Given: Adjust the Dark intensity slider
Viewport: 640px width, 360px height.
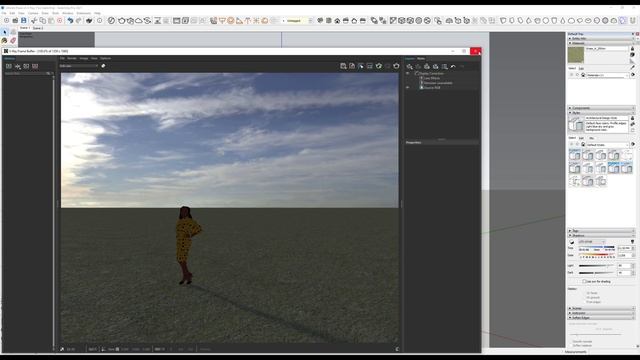Looking at the screenshot, I should click(597, 273).
